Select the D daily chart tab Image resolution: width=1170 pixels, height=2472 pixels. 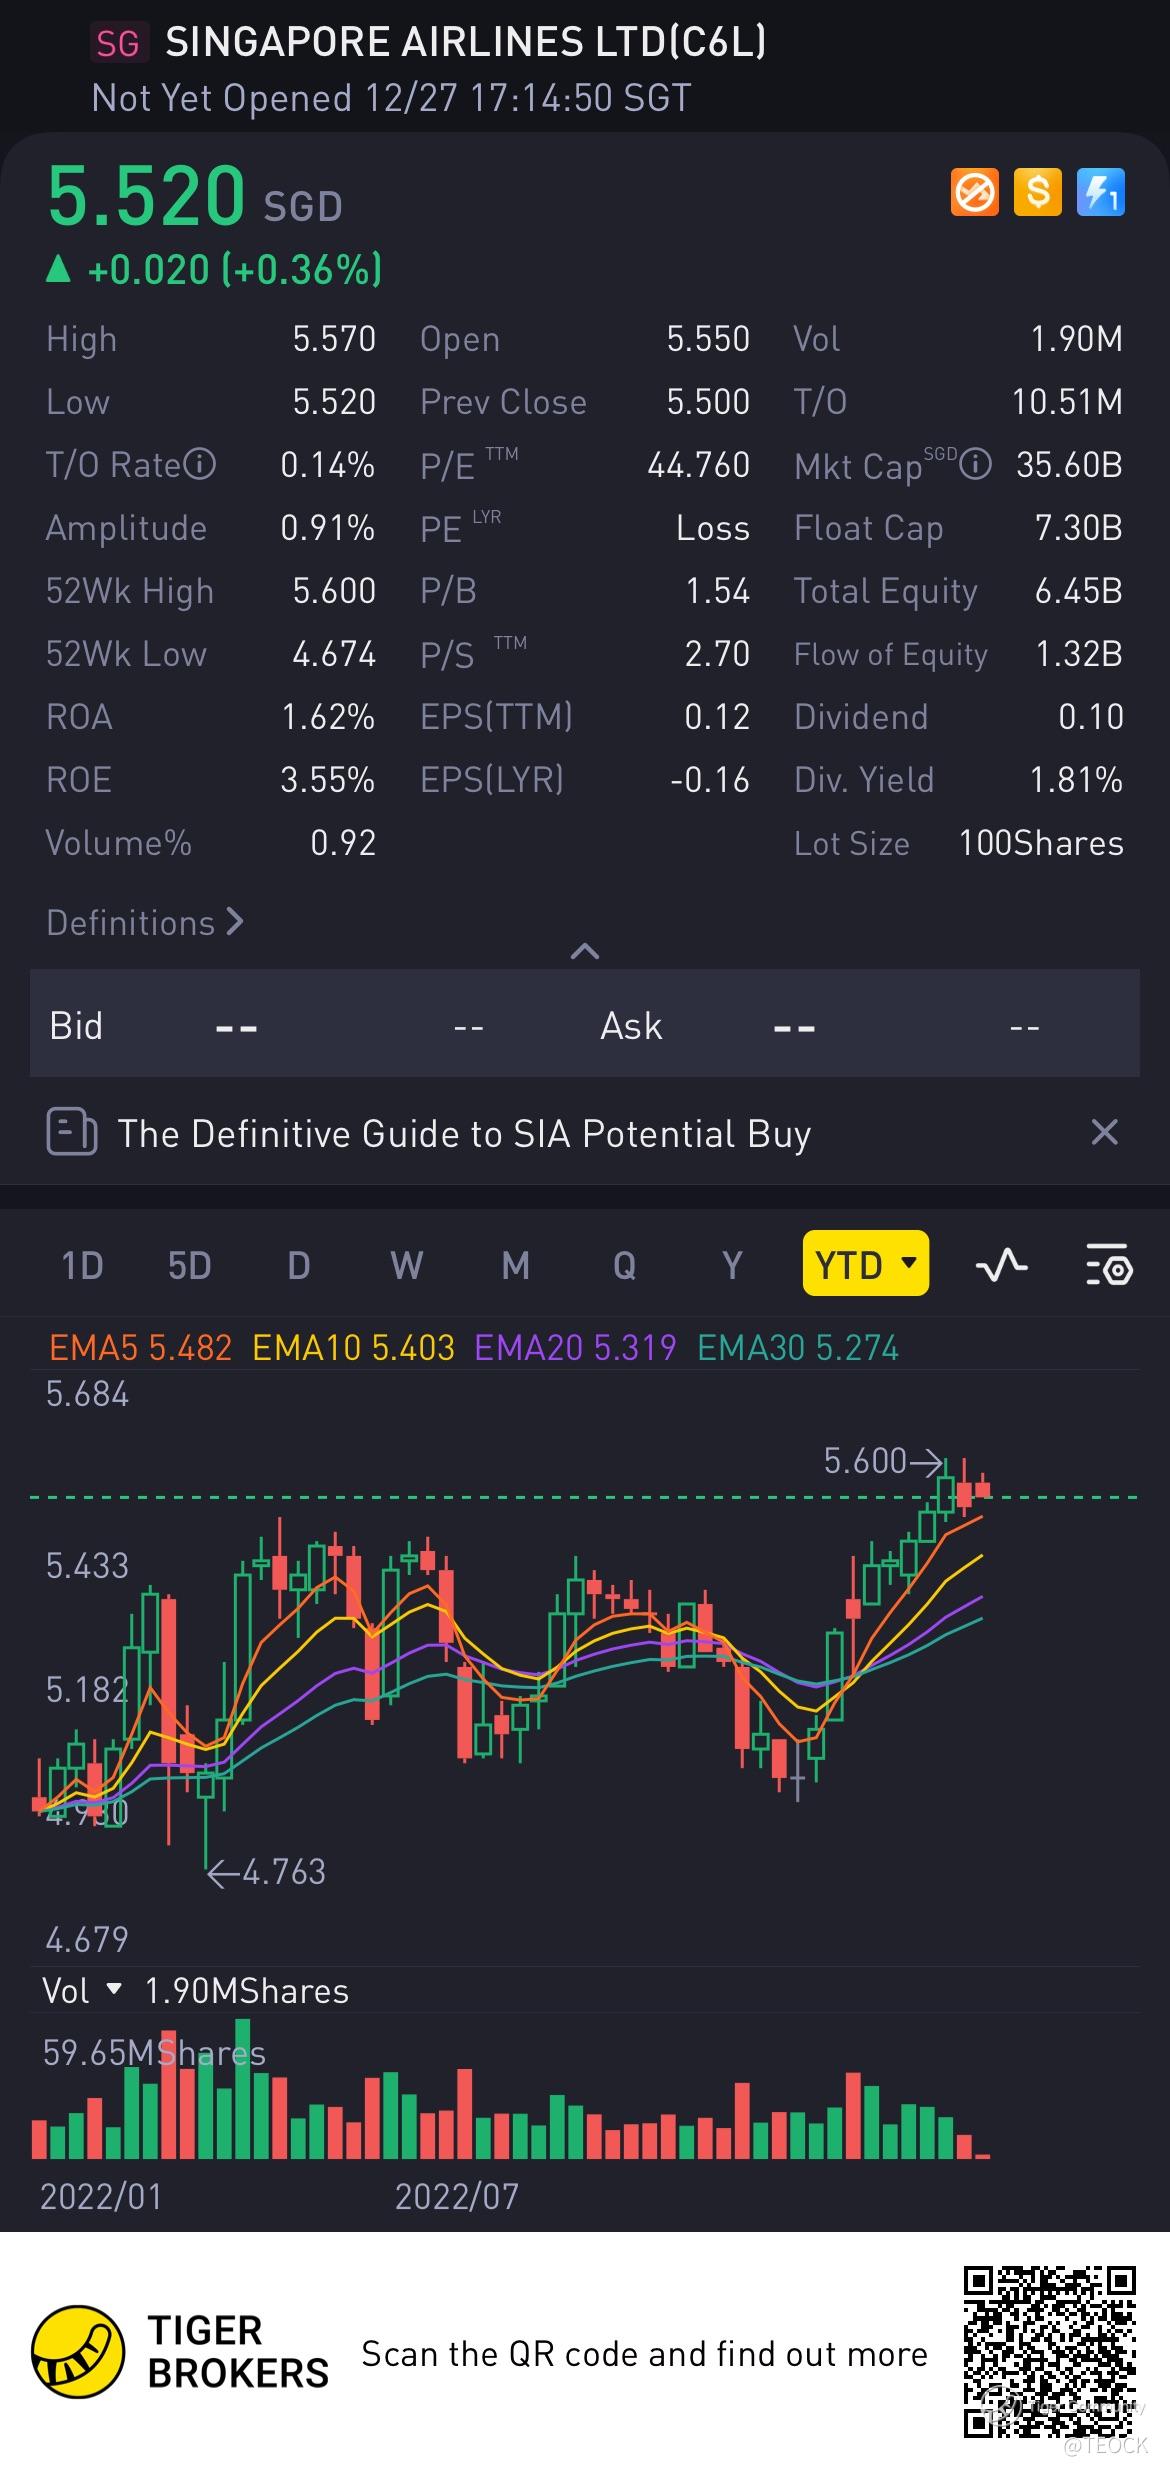pyautogui.click(x=298, y=1265)
